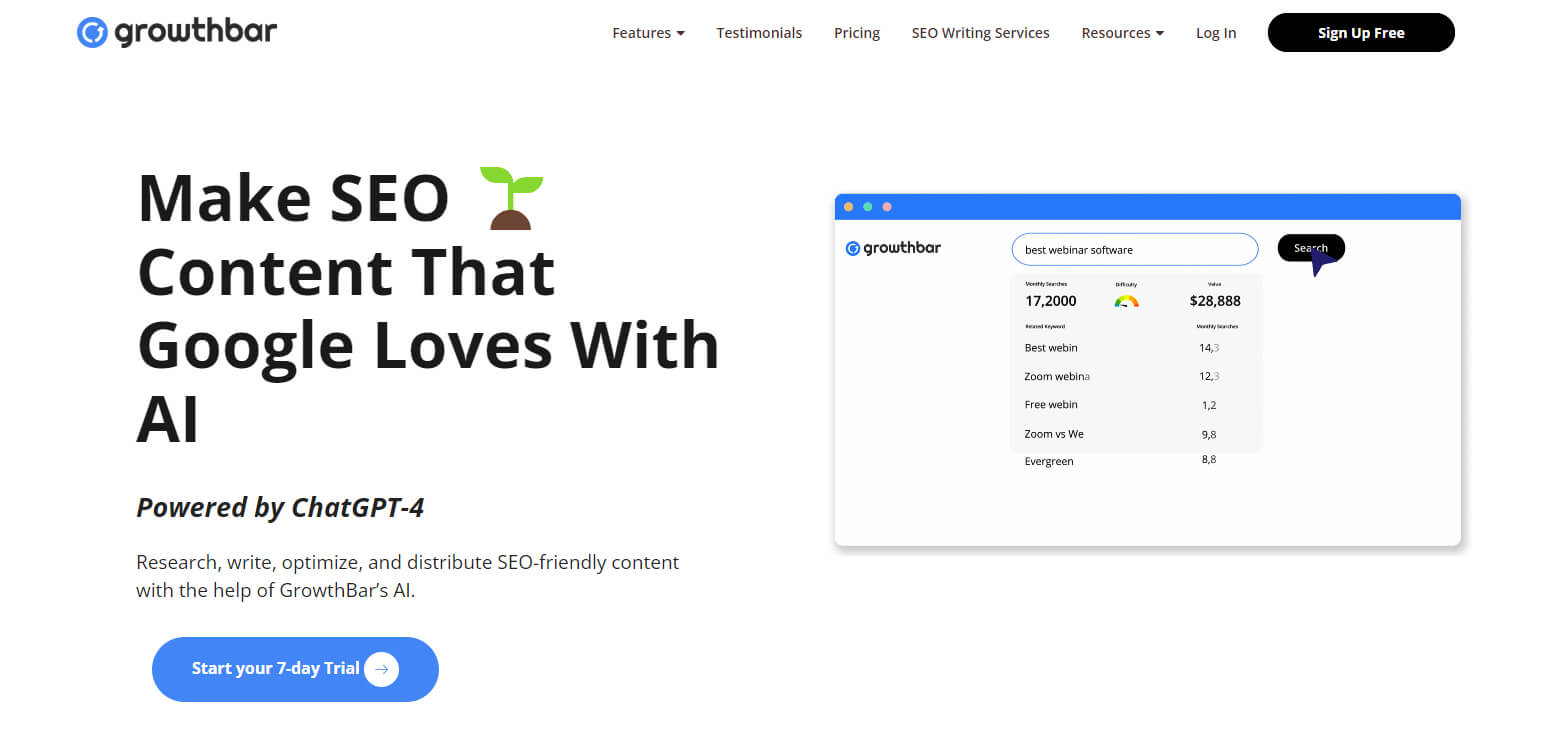Click the 'Make SEO Content' headline
Viewport: 1546px width, 731px height.
pos(428,309)
